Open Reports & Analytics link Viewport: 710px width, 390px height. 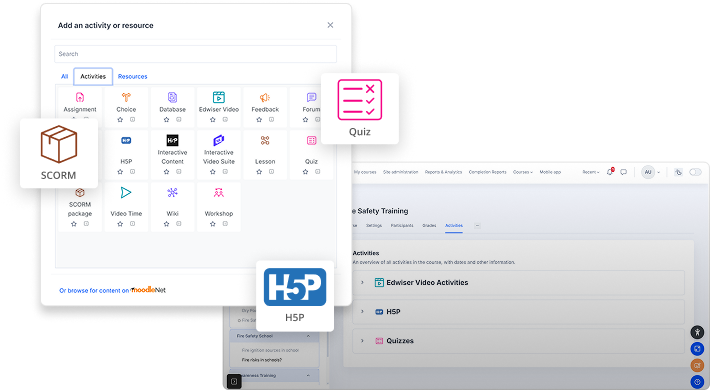coord(443,172)
